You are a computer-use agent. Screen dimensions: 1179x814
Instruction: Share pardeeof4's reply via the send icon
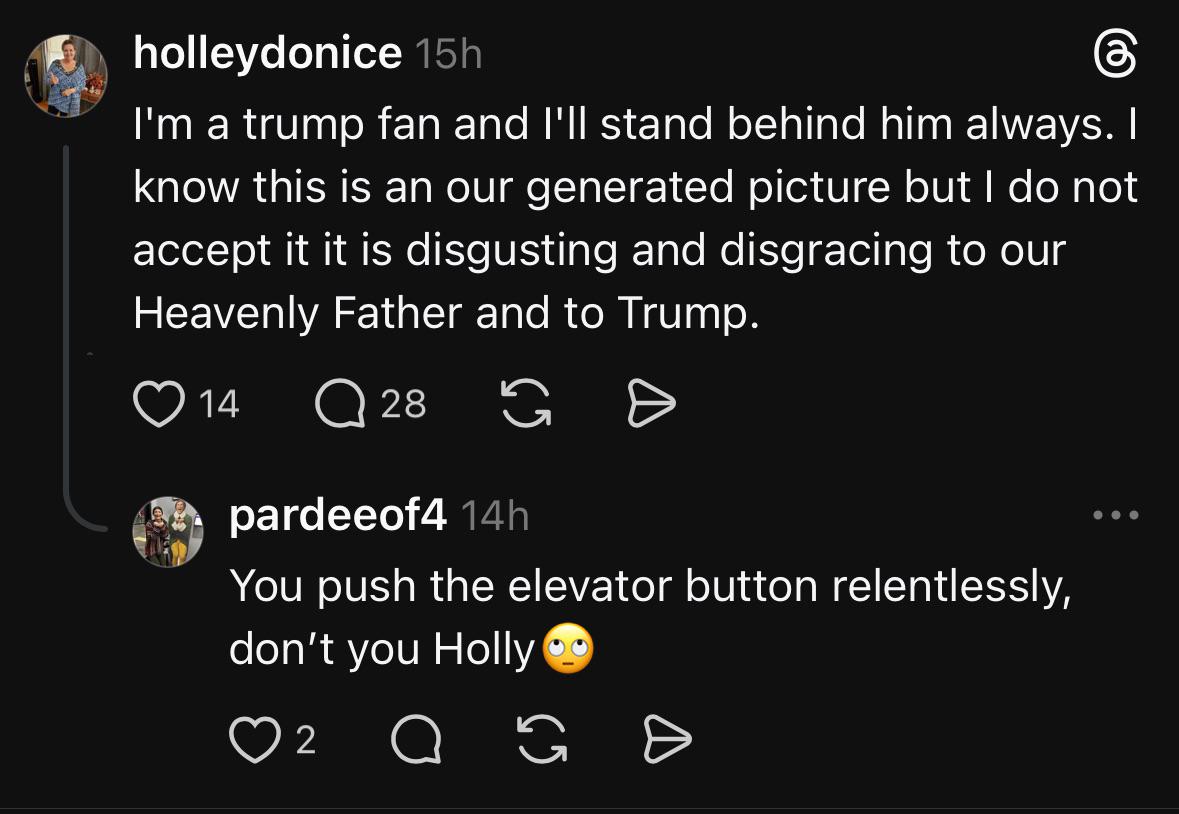pos(665,739)
